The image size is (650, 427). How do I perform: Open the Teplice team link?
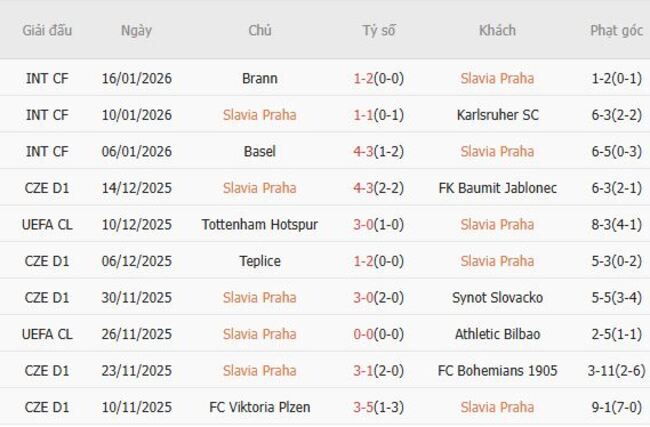pos(260,261)
